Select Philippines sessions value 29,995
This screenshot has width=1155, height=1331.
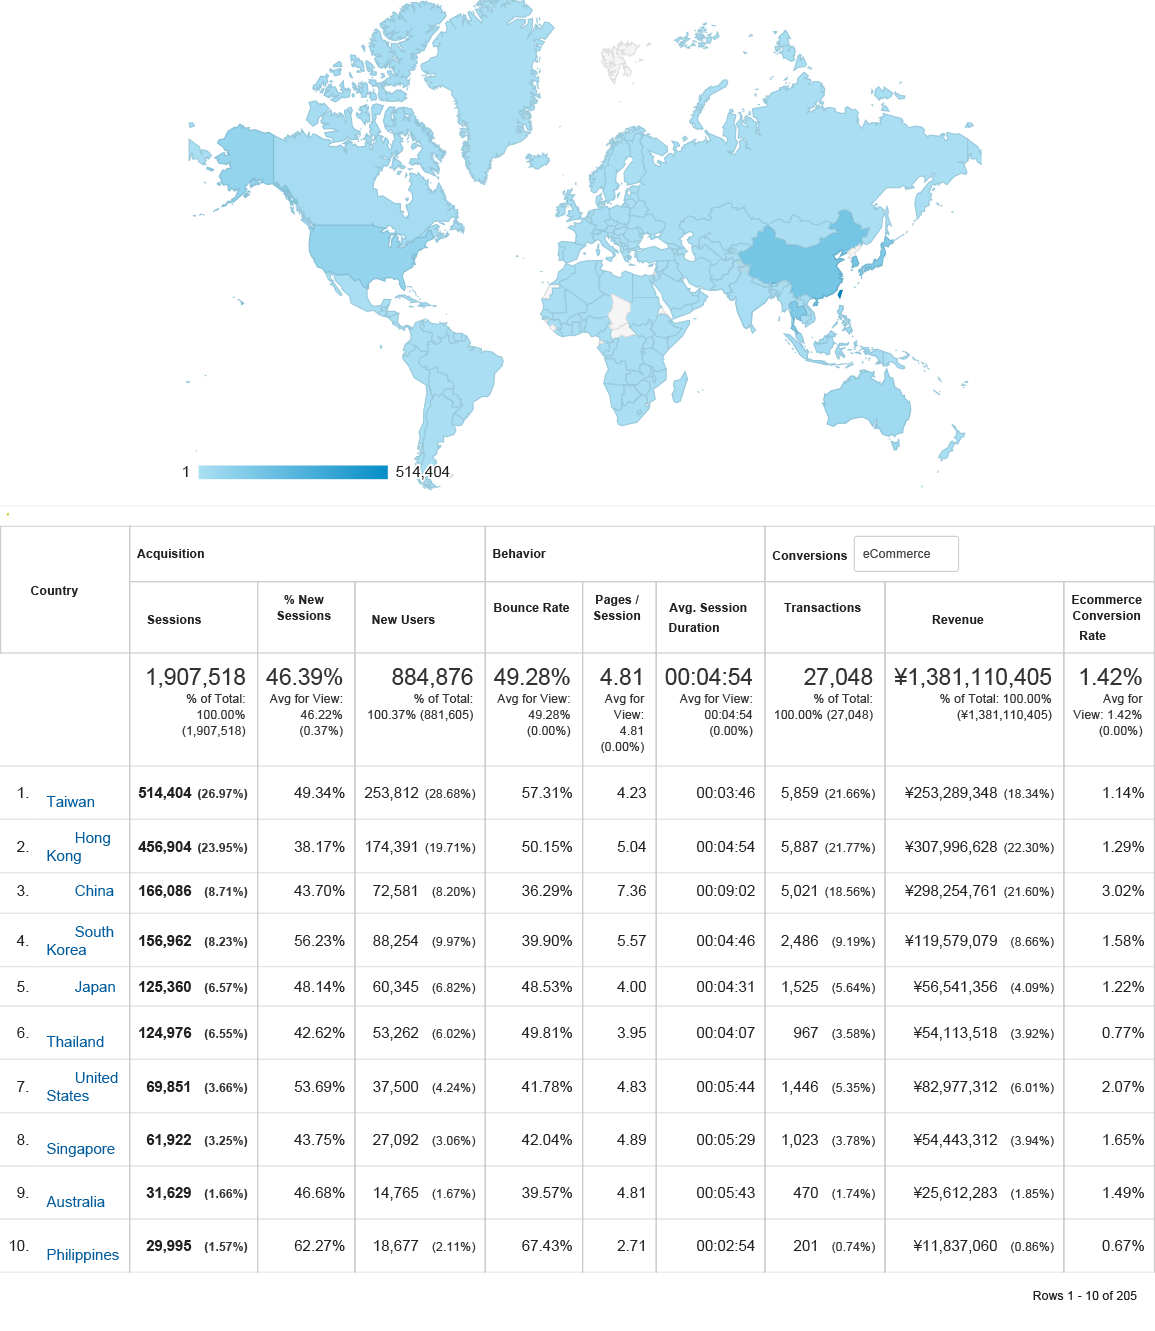point(169,1246)
